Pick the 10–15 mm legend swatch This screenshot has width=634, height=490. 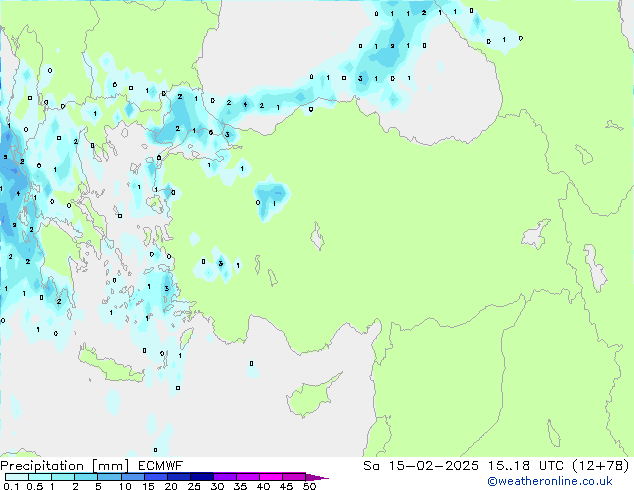tap(132, 477)
